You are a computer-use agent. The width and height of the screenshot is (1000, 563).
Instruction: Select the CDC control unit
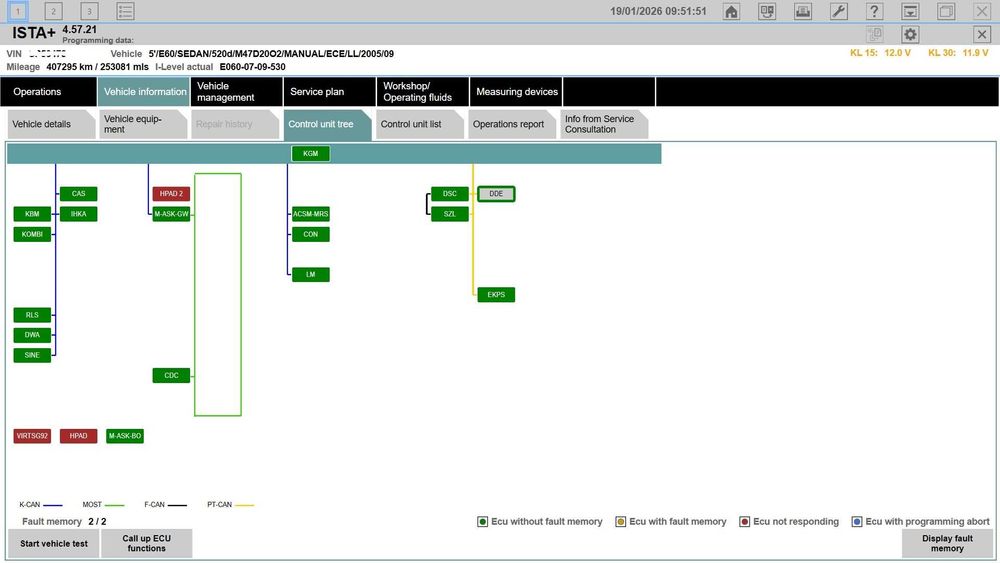pos(171,376)
